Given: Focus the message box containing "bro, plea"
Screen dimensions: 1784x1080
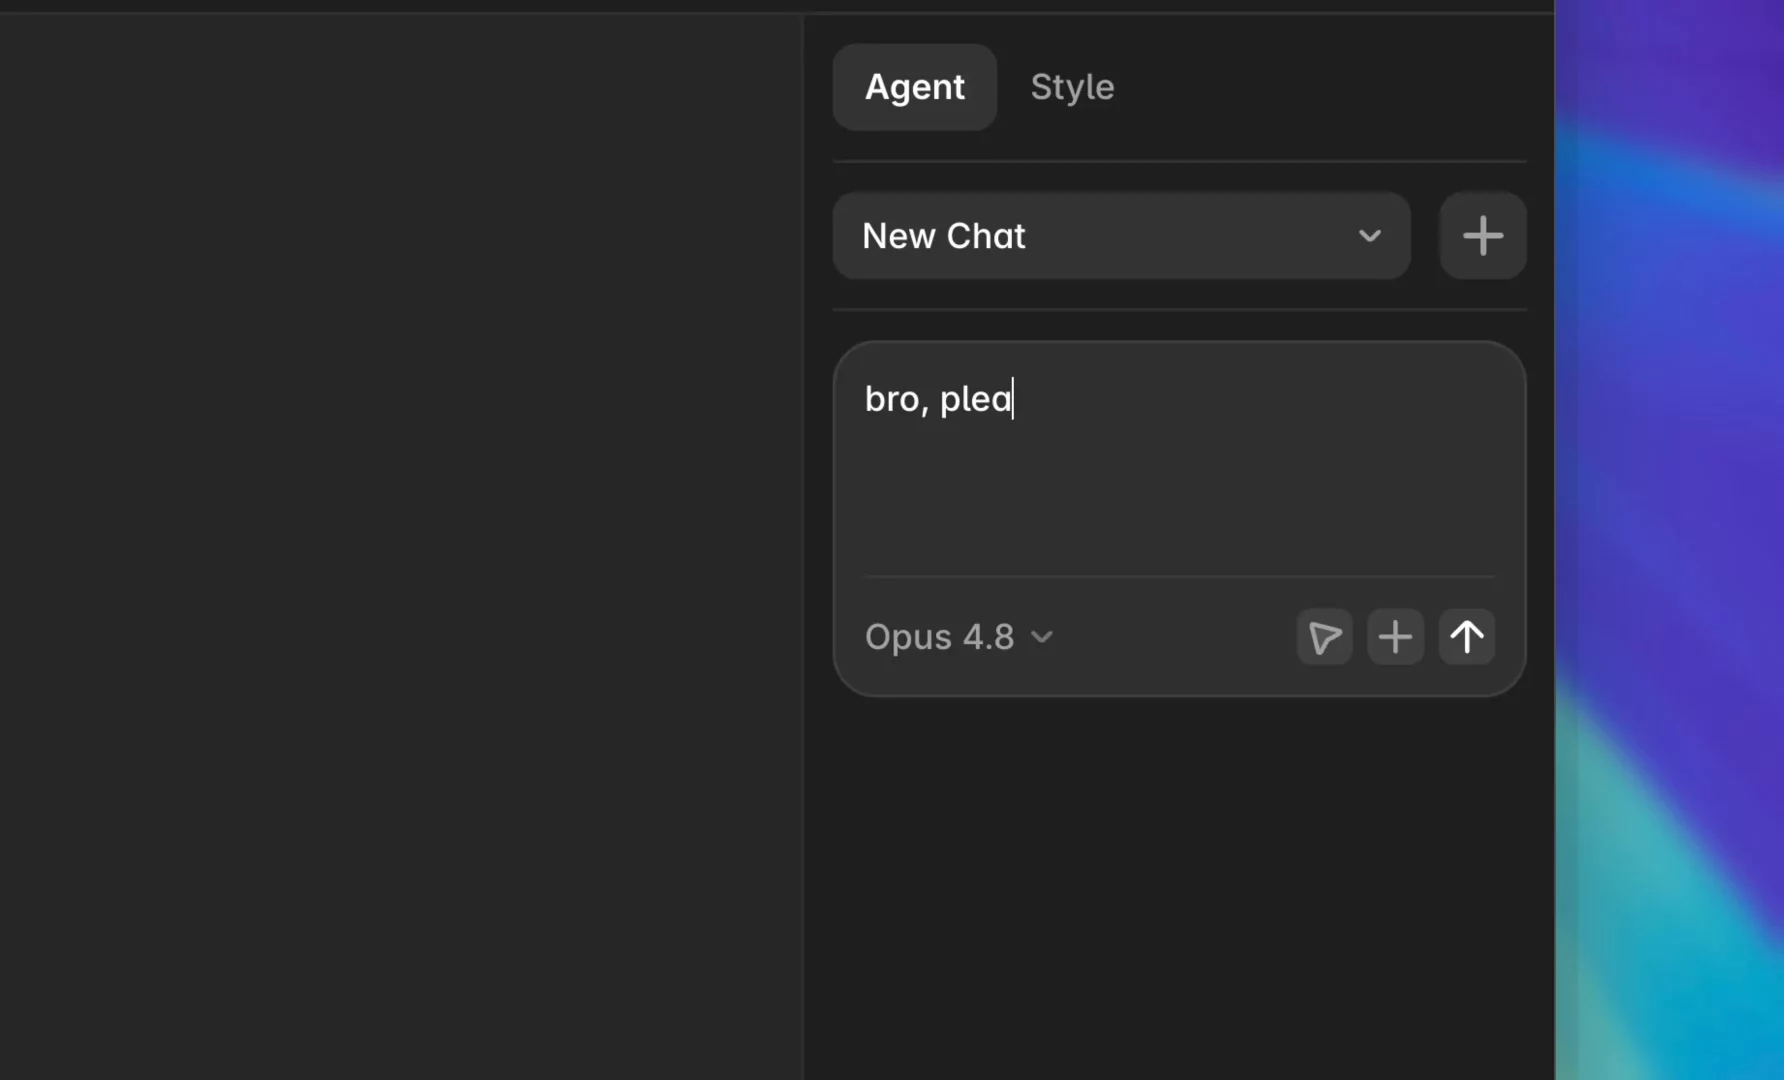Looking at the screenshot, I should point(1179,460).
